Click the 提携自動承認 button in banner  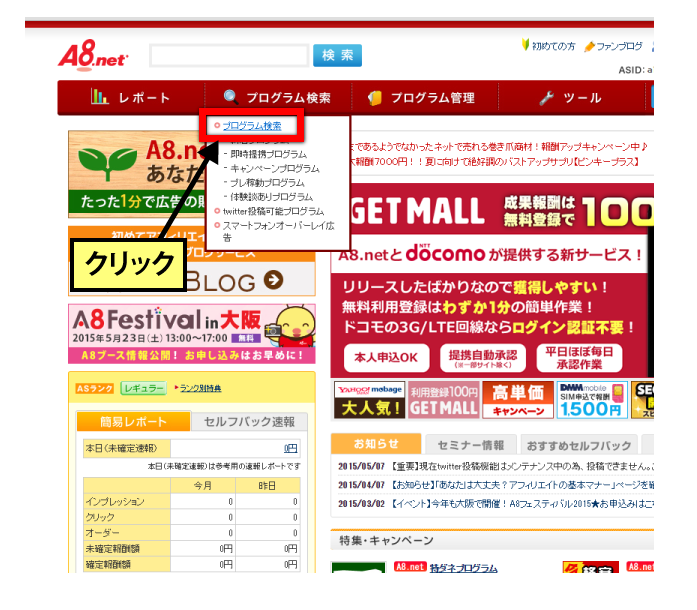483,357
